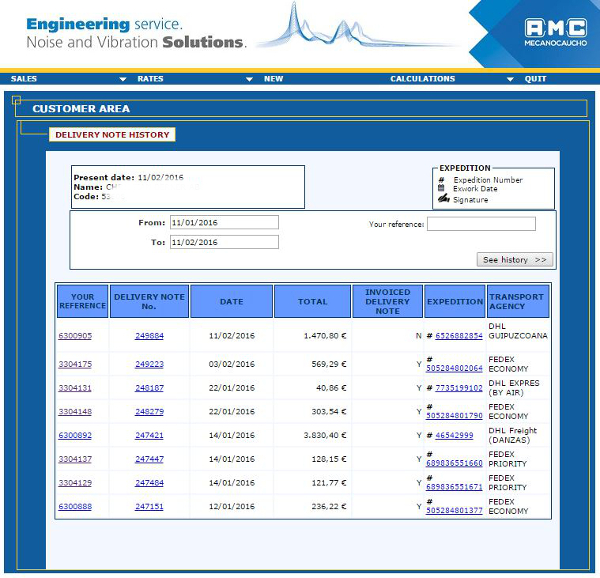Click the DELIVERY NOTE No. column header

(x=149, y=301)
